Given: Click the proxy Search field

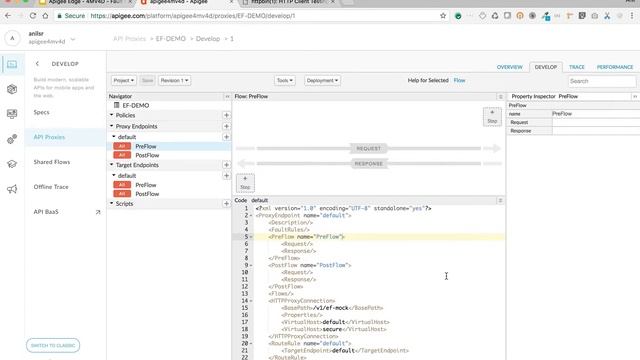Looking at the screenshot, I should [602, 81].
